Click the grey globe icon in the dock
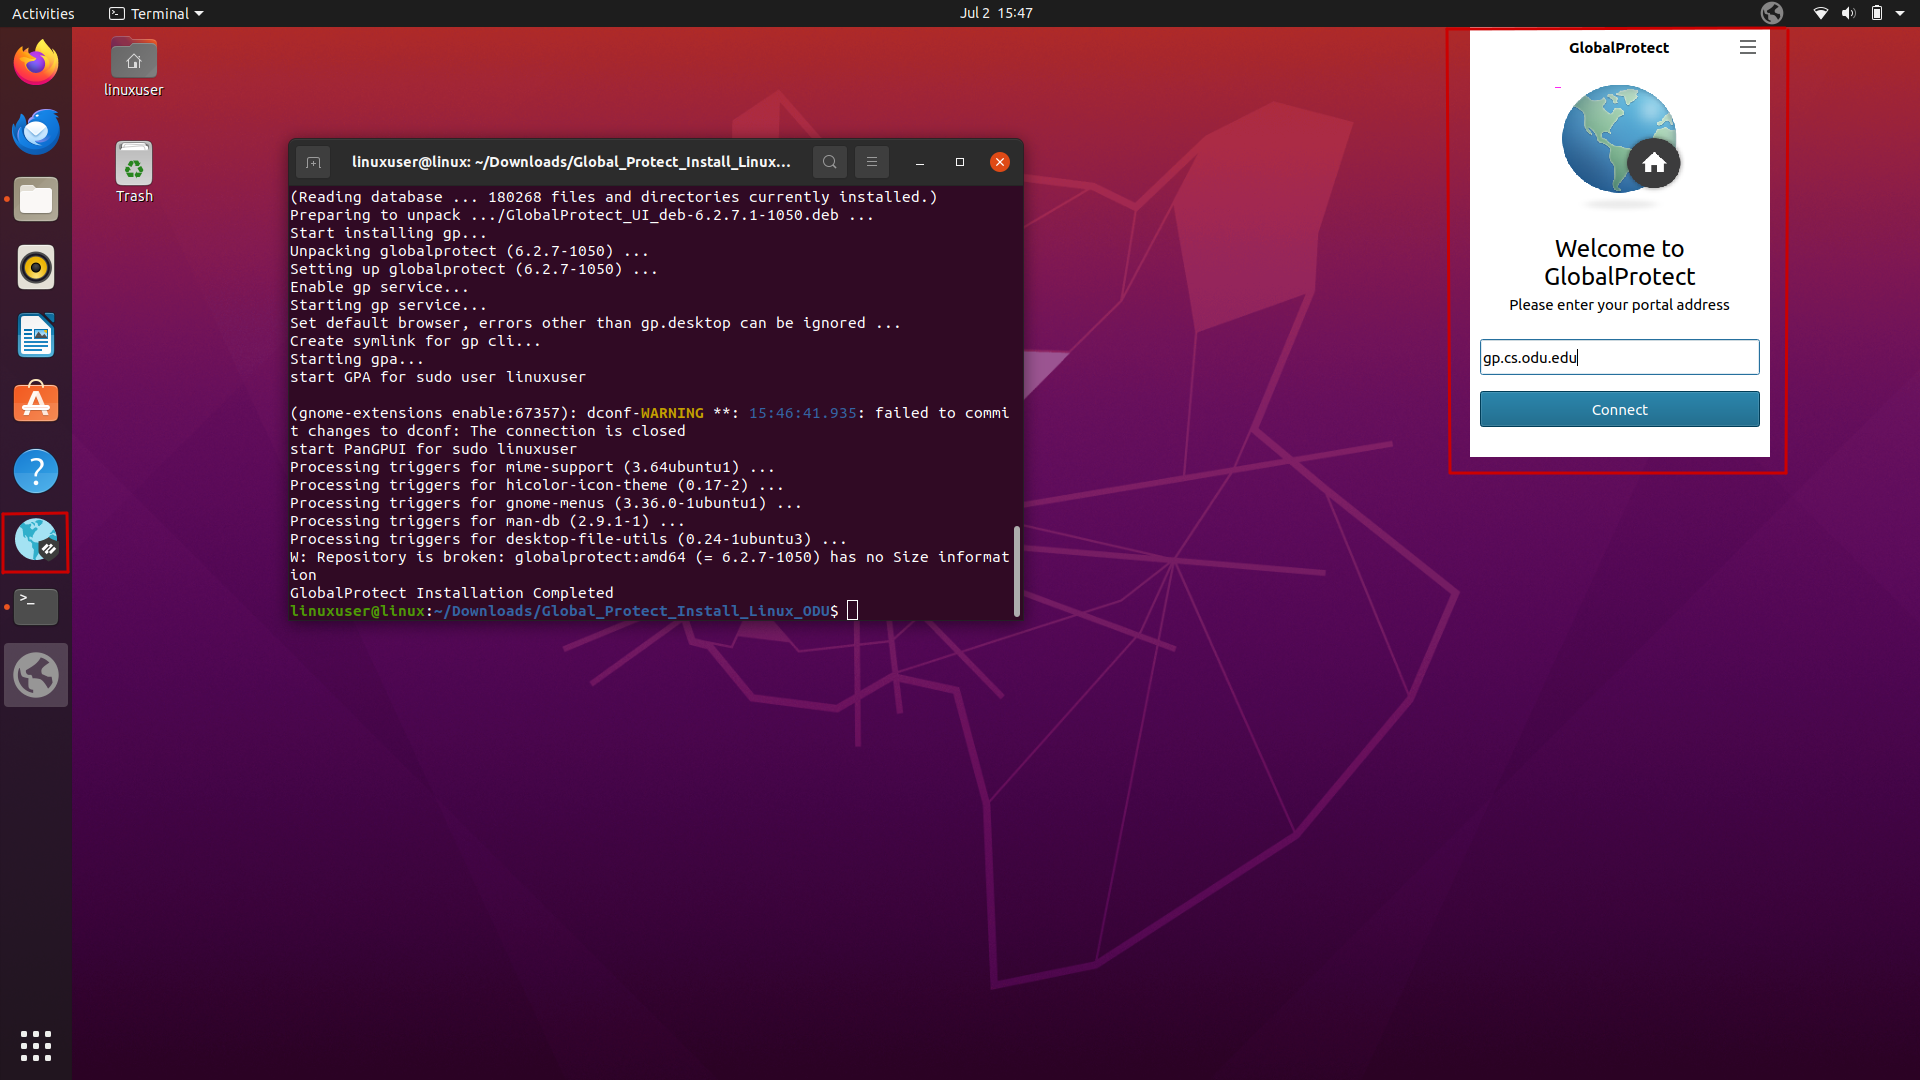The height and width of the screenshot is (1080, 1920). [36, 675]
